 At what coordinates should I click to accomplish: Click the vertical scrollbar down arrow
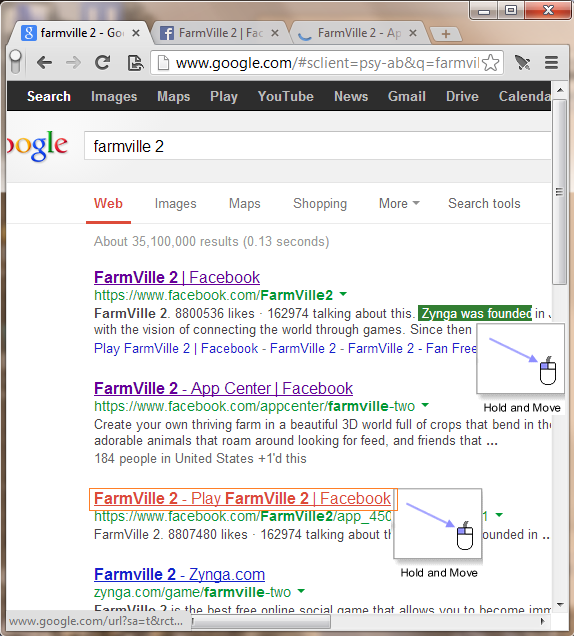pos(561,605)
